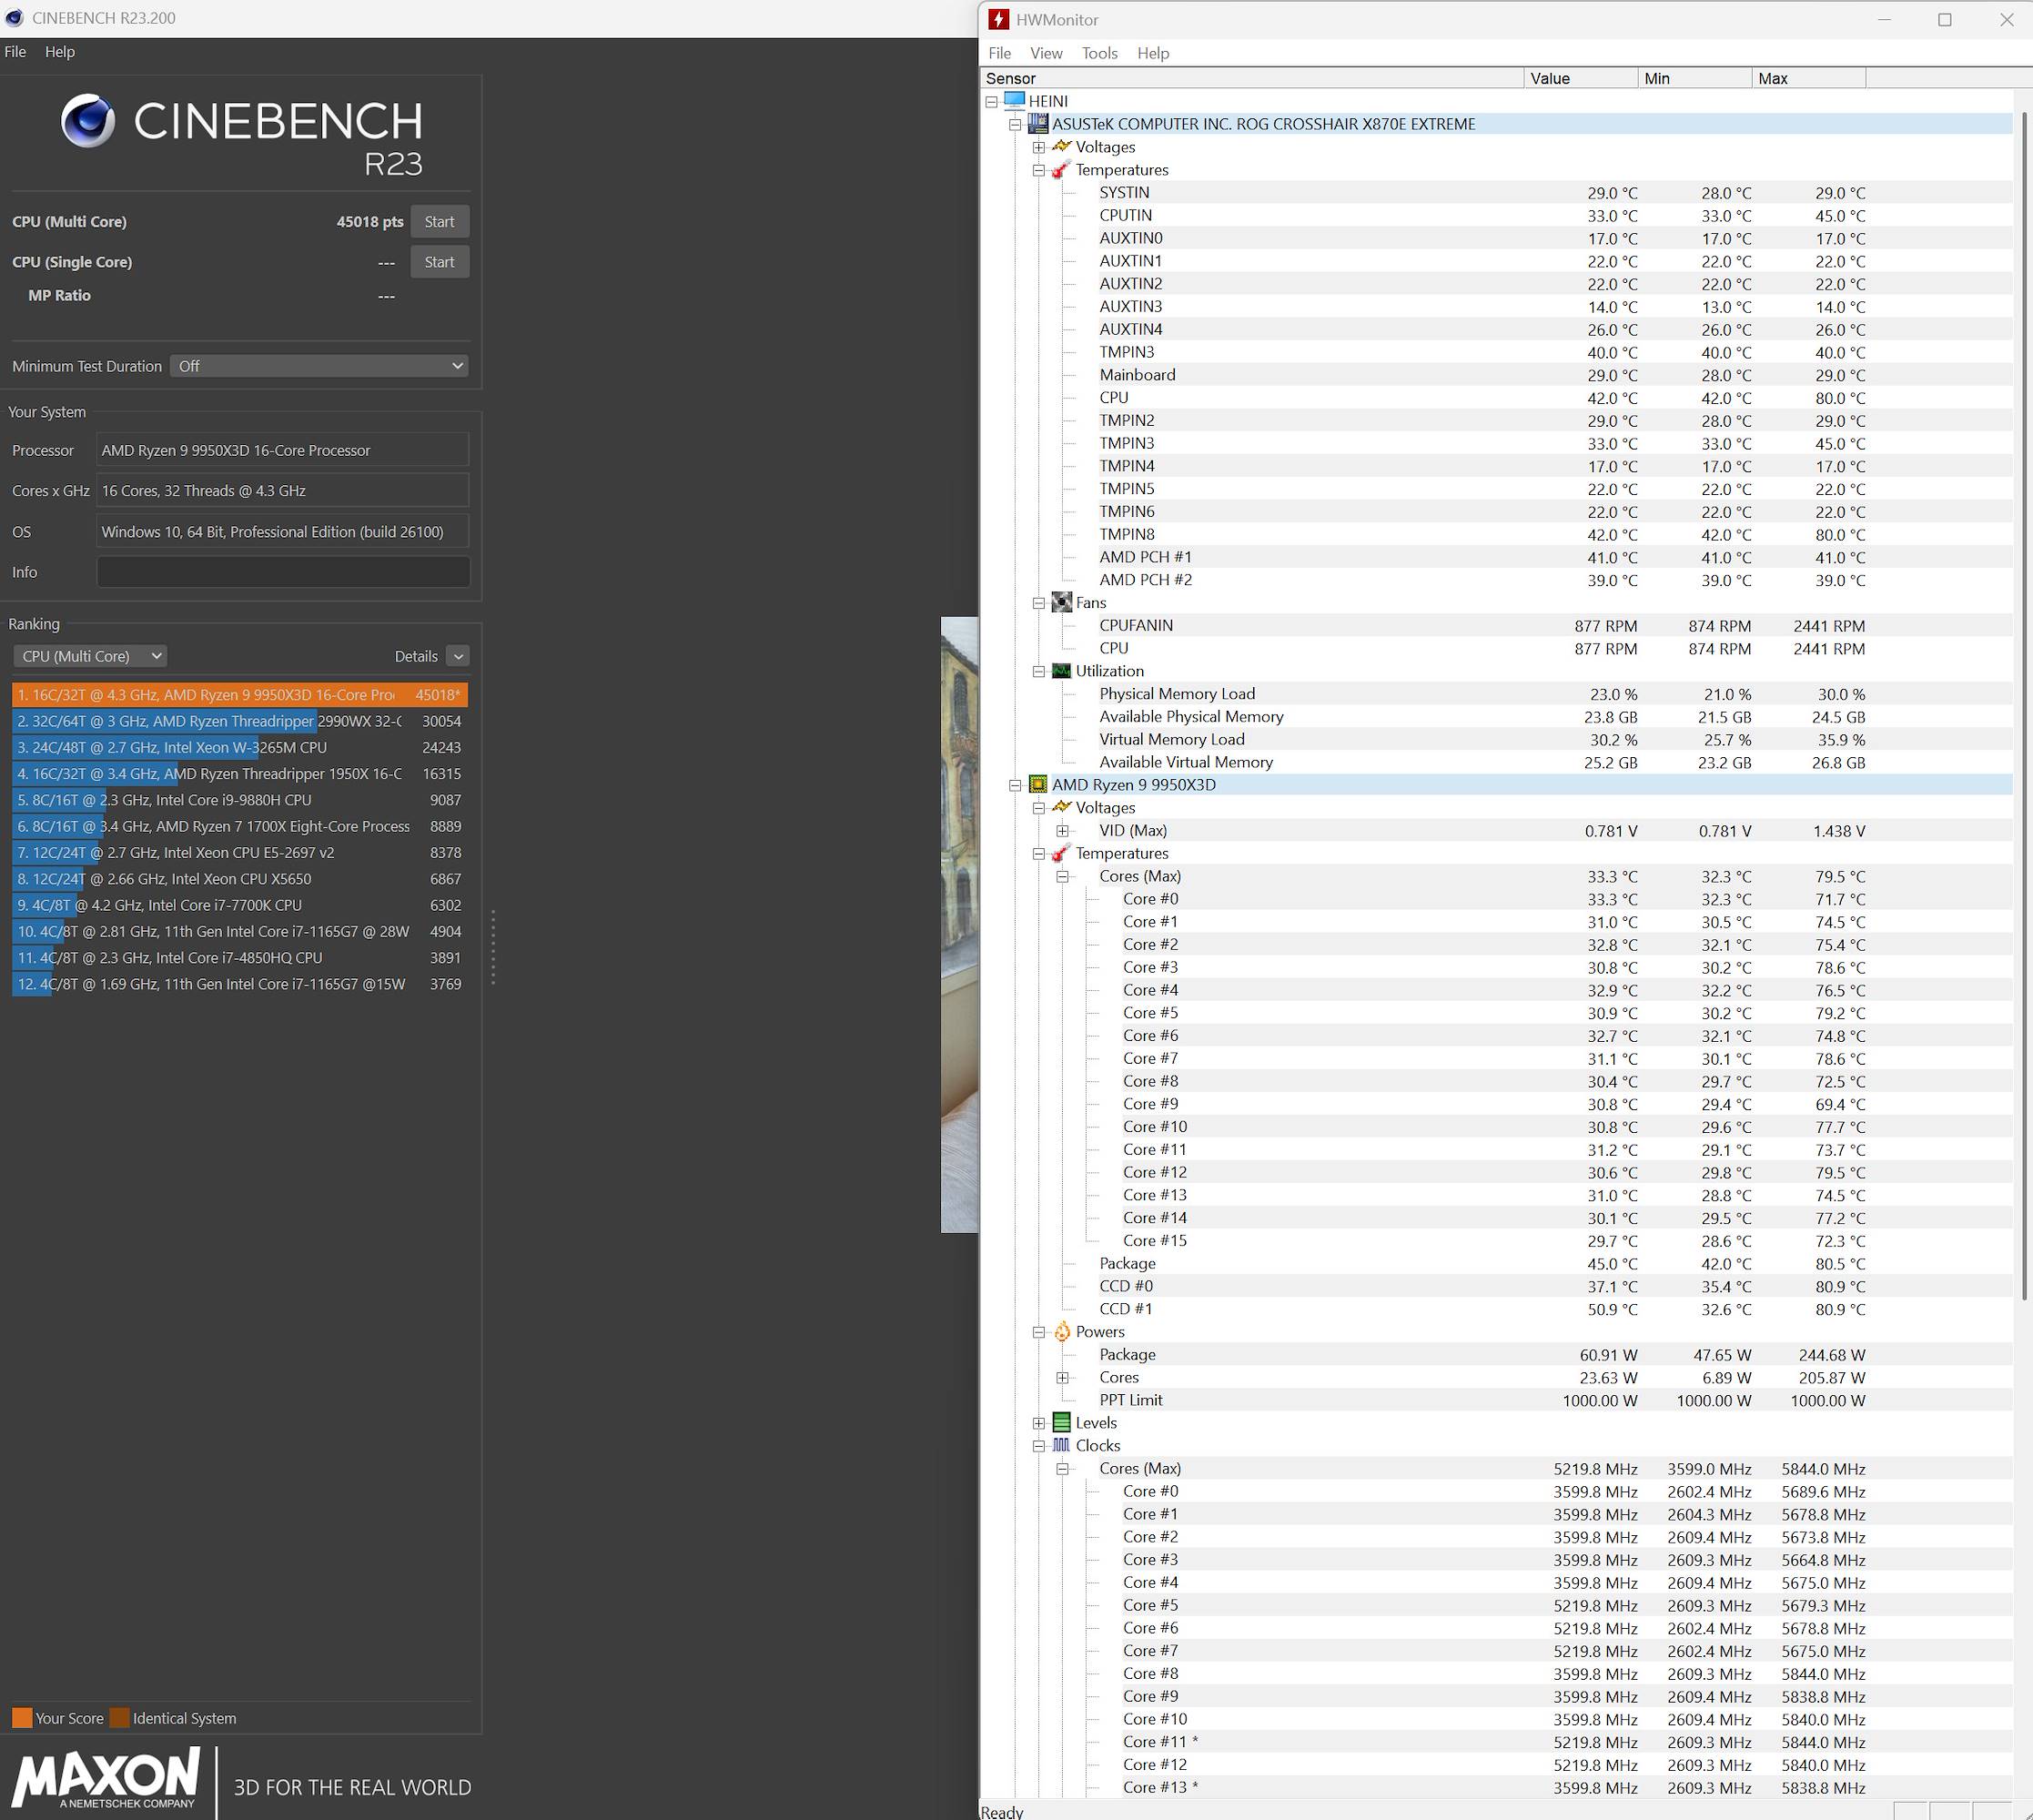Screen dimensions: 2033x1820
Task: Open the CPU (Multi Core) ranking dropdown
Action: click(x=90, y=656)
